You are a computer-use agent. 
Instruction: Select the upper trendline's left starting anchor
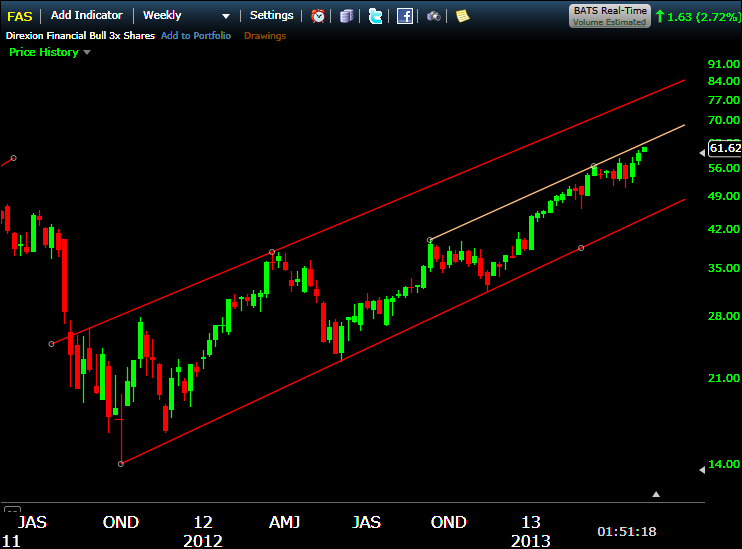point(51,344)
